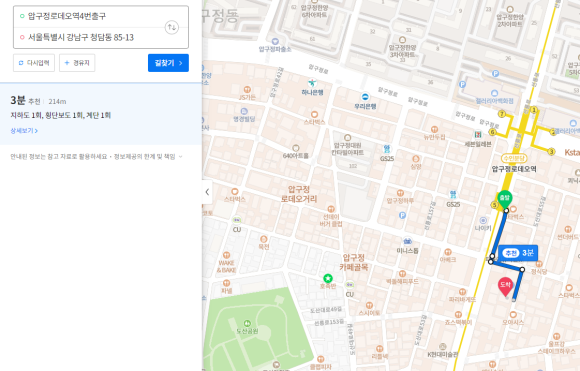Select the 미니스톱 store icon
This screenshot has height=371, width=580.
pyautogui.click(x=407, y=241)
